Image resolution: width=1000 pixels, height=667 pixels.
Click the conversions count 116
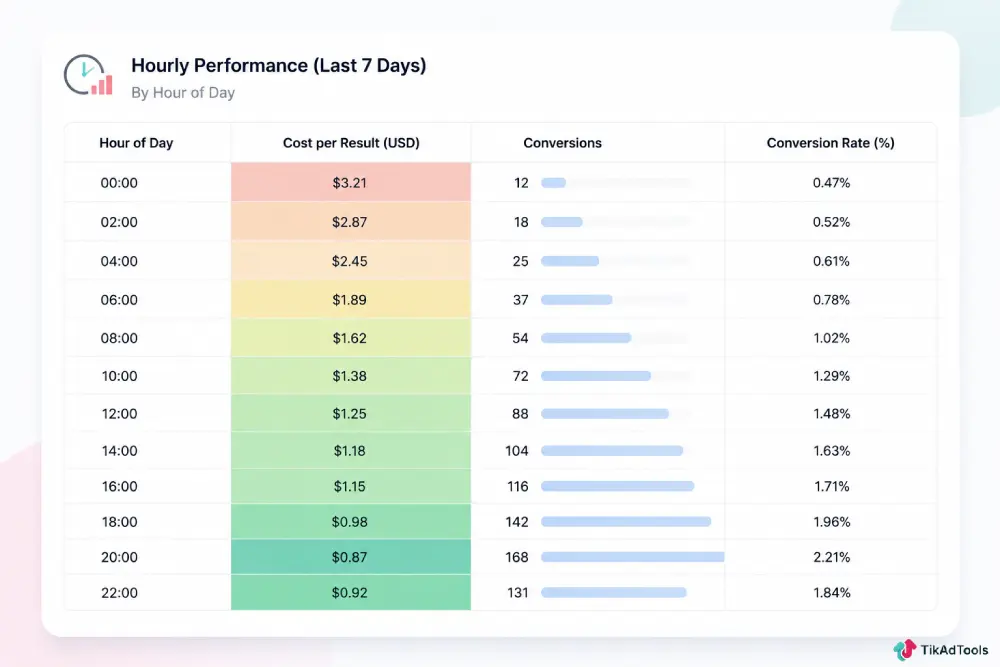coord(517,487)
